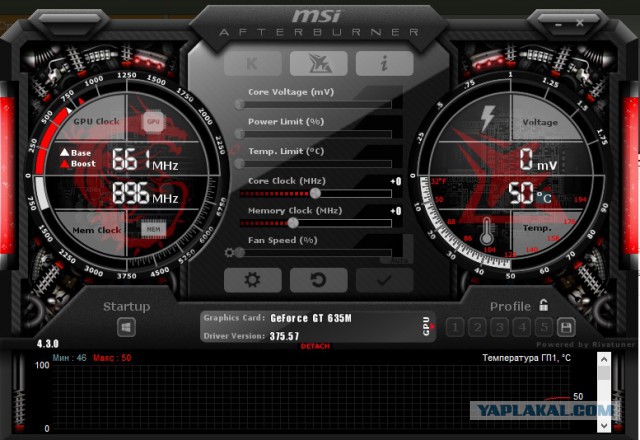Click the 661 MHz GPU clock readout

145,159
